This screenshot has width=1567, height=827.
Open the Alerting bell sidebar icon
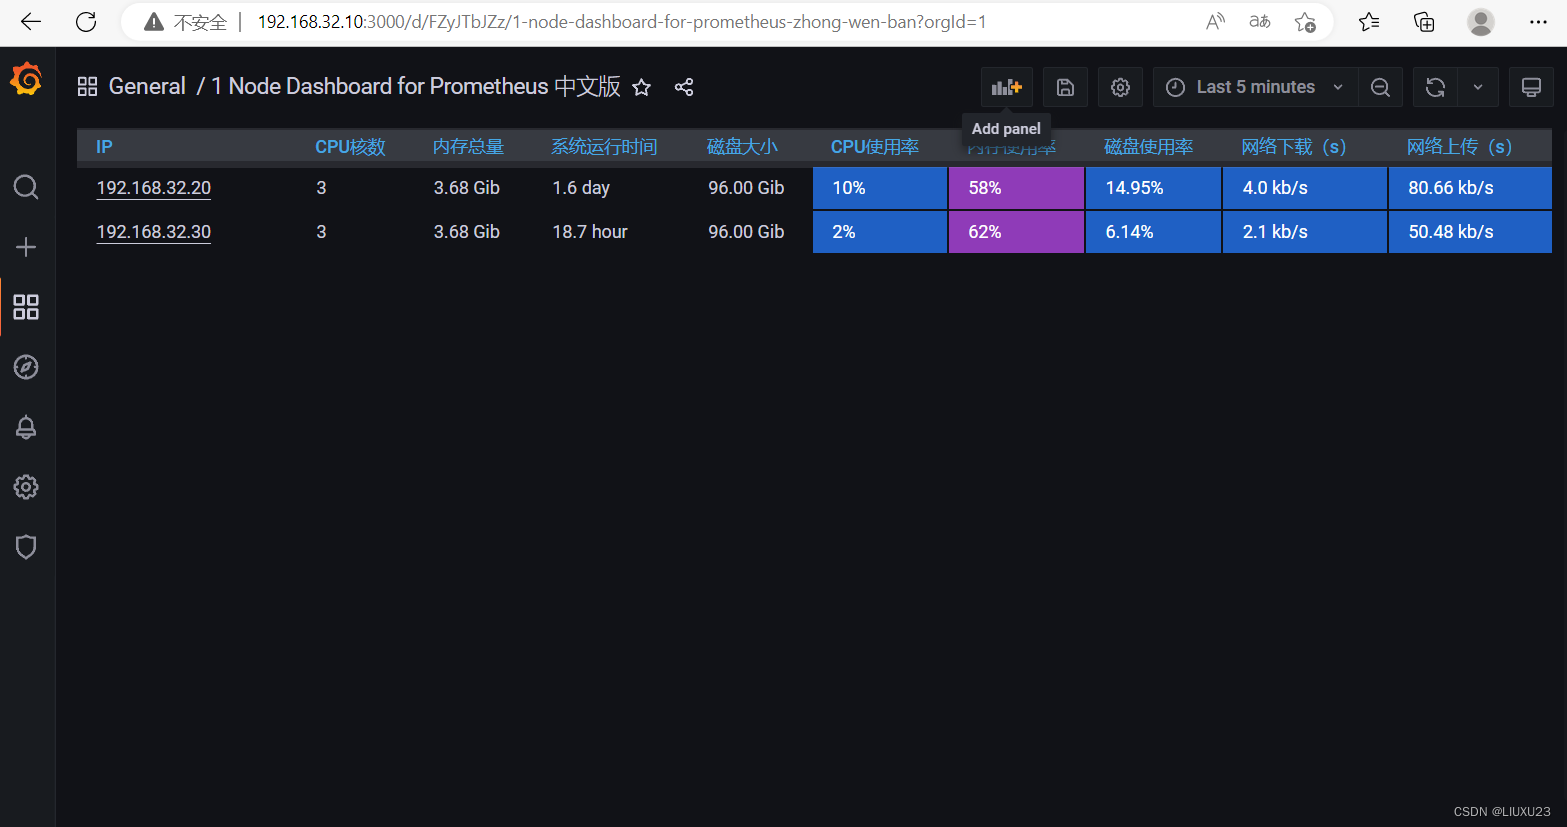pos(26,427)
